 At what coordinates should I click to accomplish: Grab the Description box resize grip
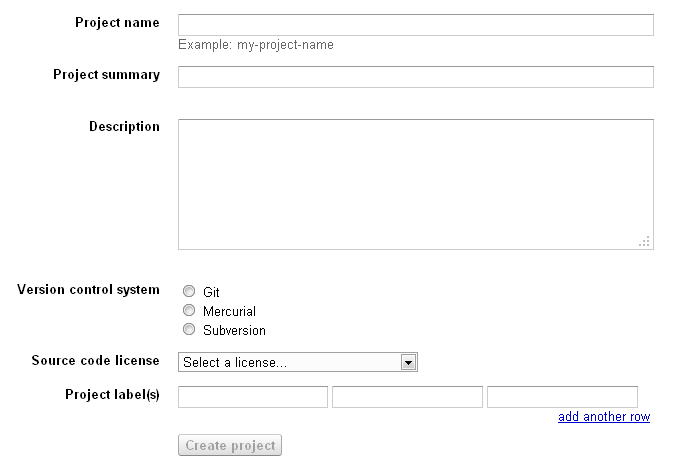pos(645,241)
